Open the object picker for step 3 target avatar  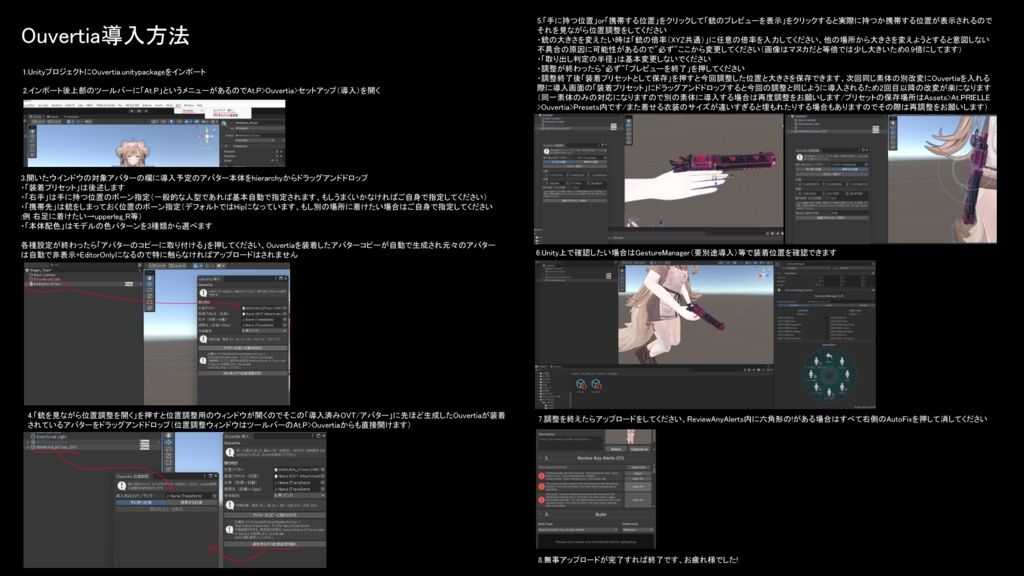point(285,308)
